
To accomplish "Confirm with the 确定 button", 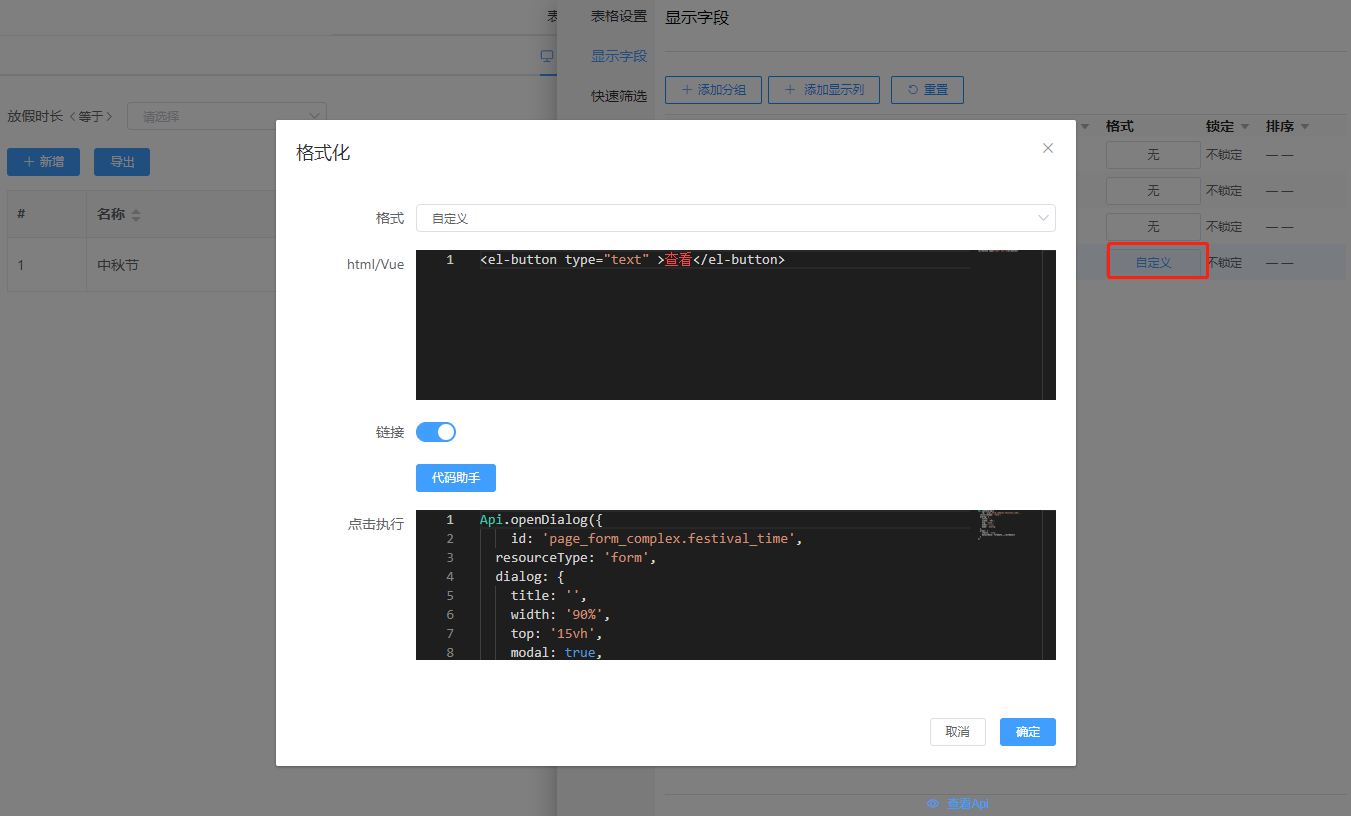I will coord(1027,732).
